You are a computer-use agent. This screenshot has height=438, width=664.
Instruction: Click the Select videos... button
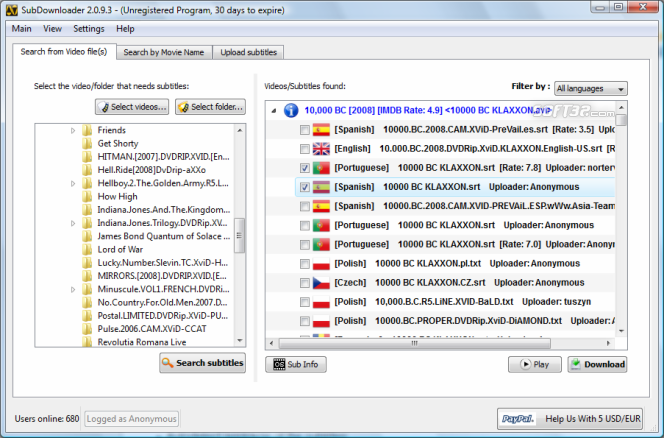(132, 107)
